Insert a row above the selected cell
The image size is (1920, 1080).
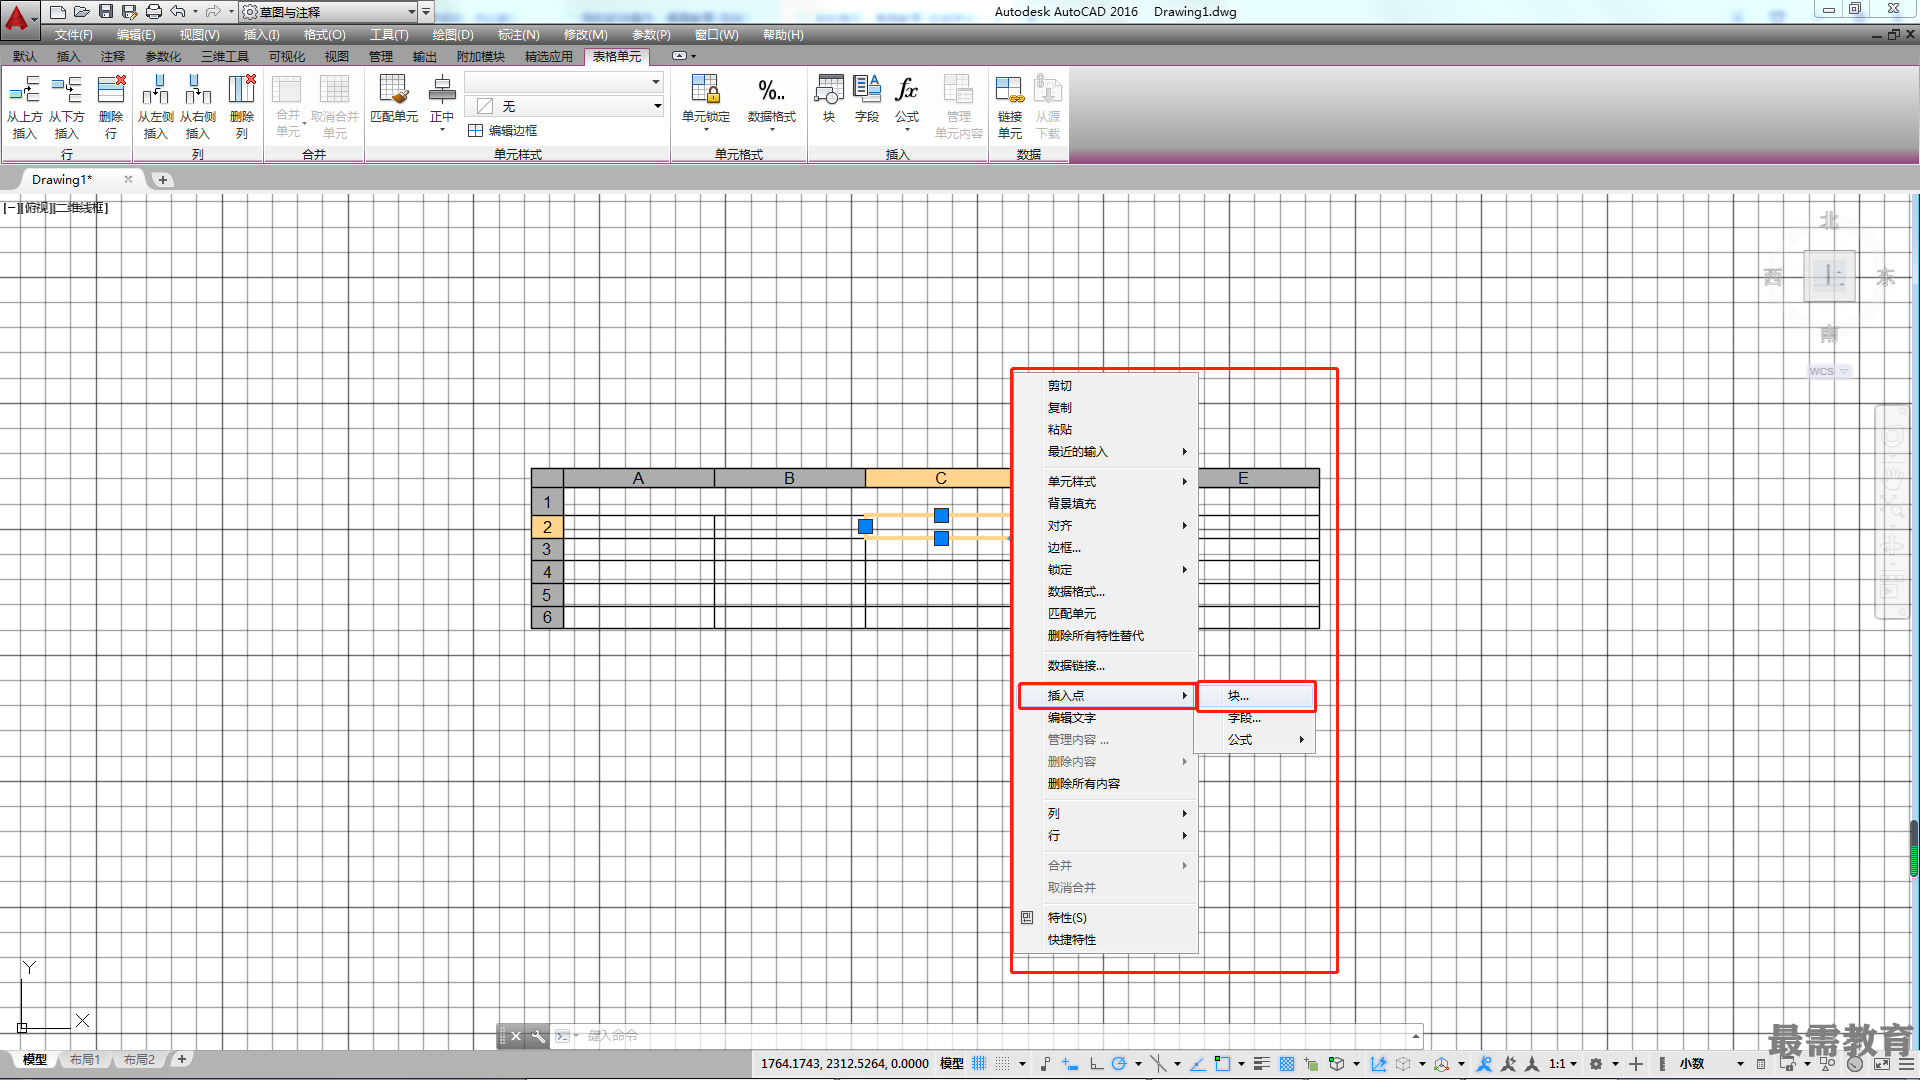[24, 106]
